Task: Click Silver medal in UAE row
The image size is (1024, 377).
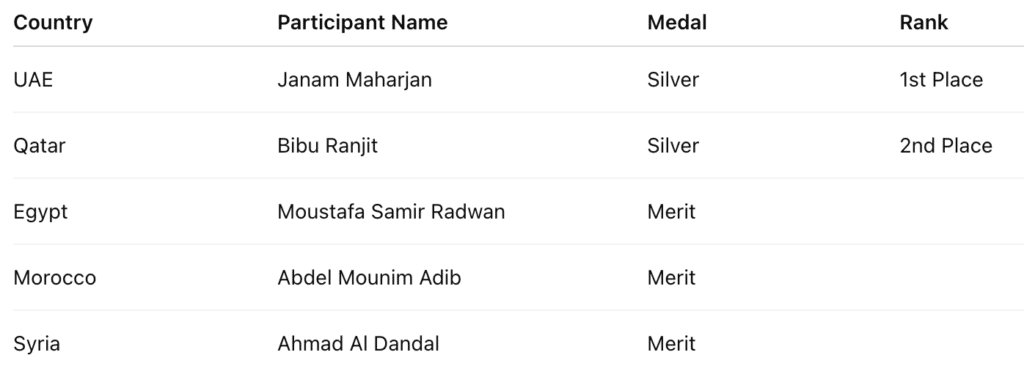Action: click(673, 80)
